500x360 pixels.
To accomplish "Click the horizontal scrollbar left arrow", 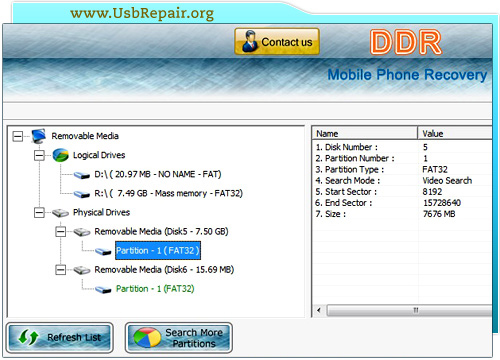I will click(x=319, y=310).
